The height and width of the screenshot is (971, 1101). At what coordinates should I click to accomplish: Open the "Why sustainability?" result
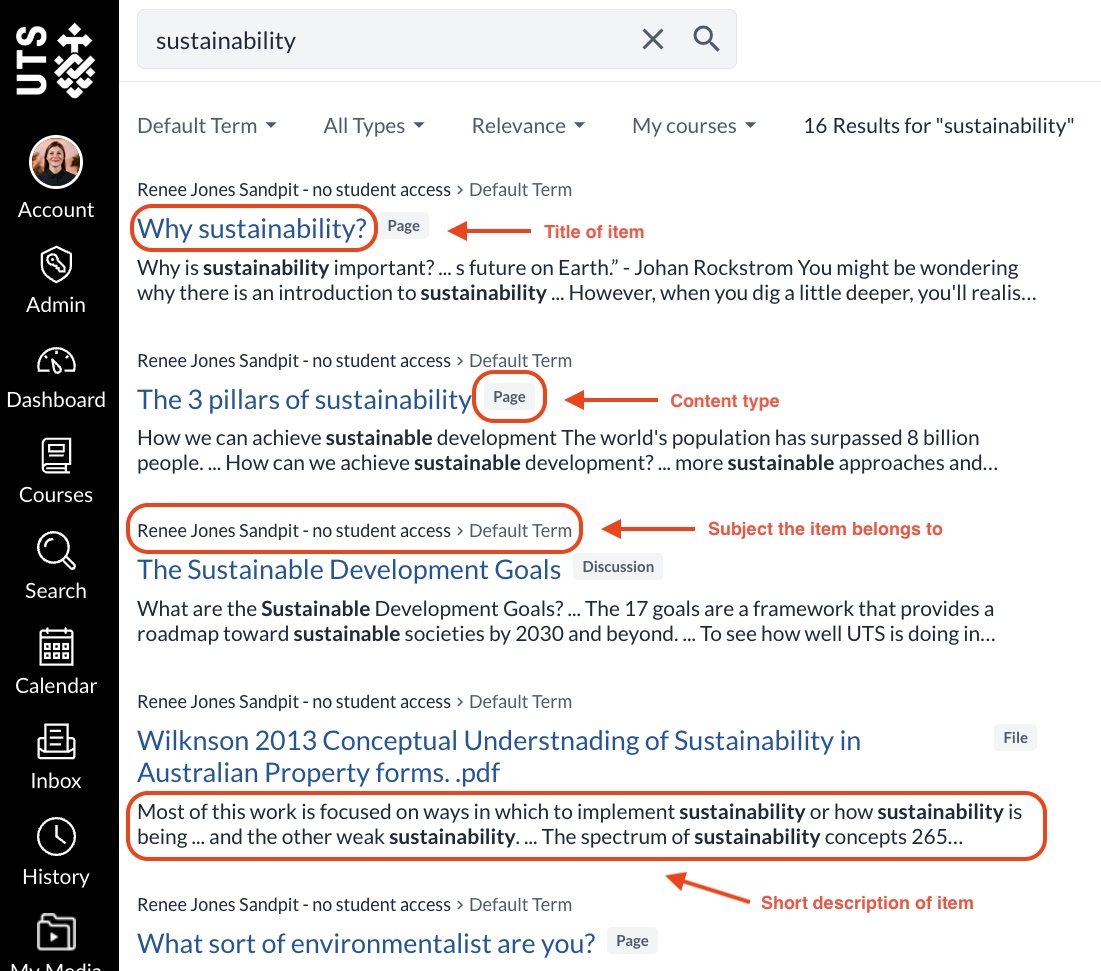252,228
